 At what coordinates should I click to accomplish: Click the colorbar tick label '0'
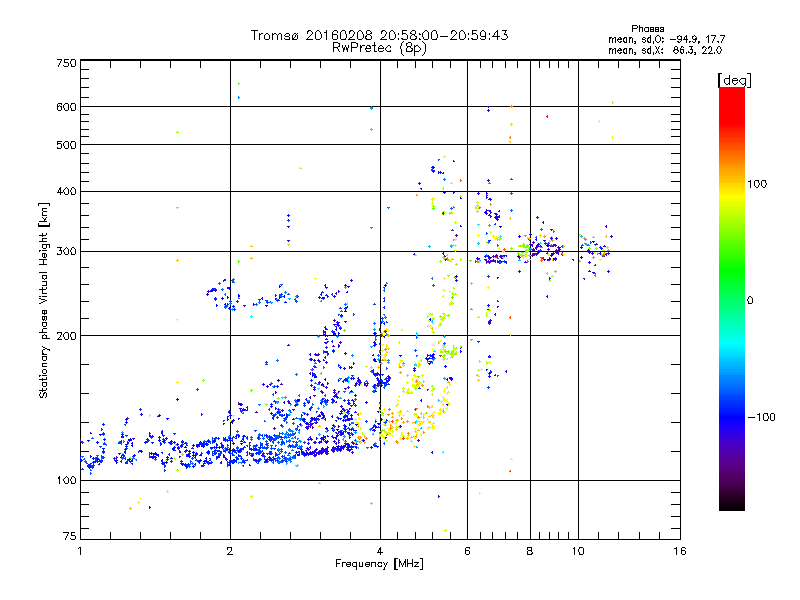tap(750, 300)
